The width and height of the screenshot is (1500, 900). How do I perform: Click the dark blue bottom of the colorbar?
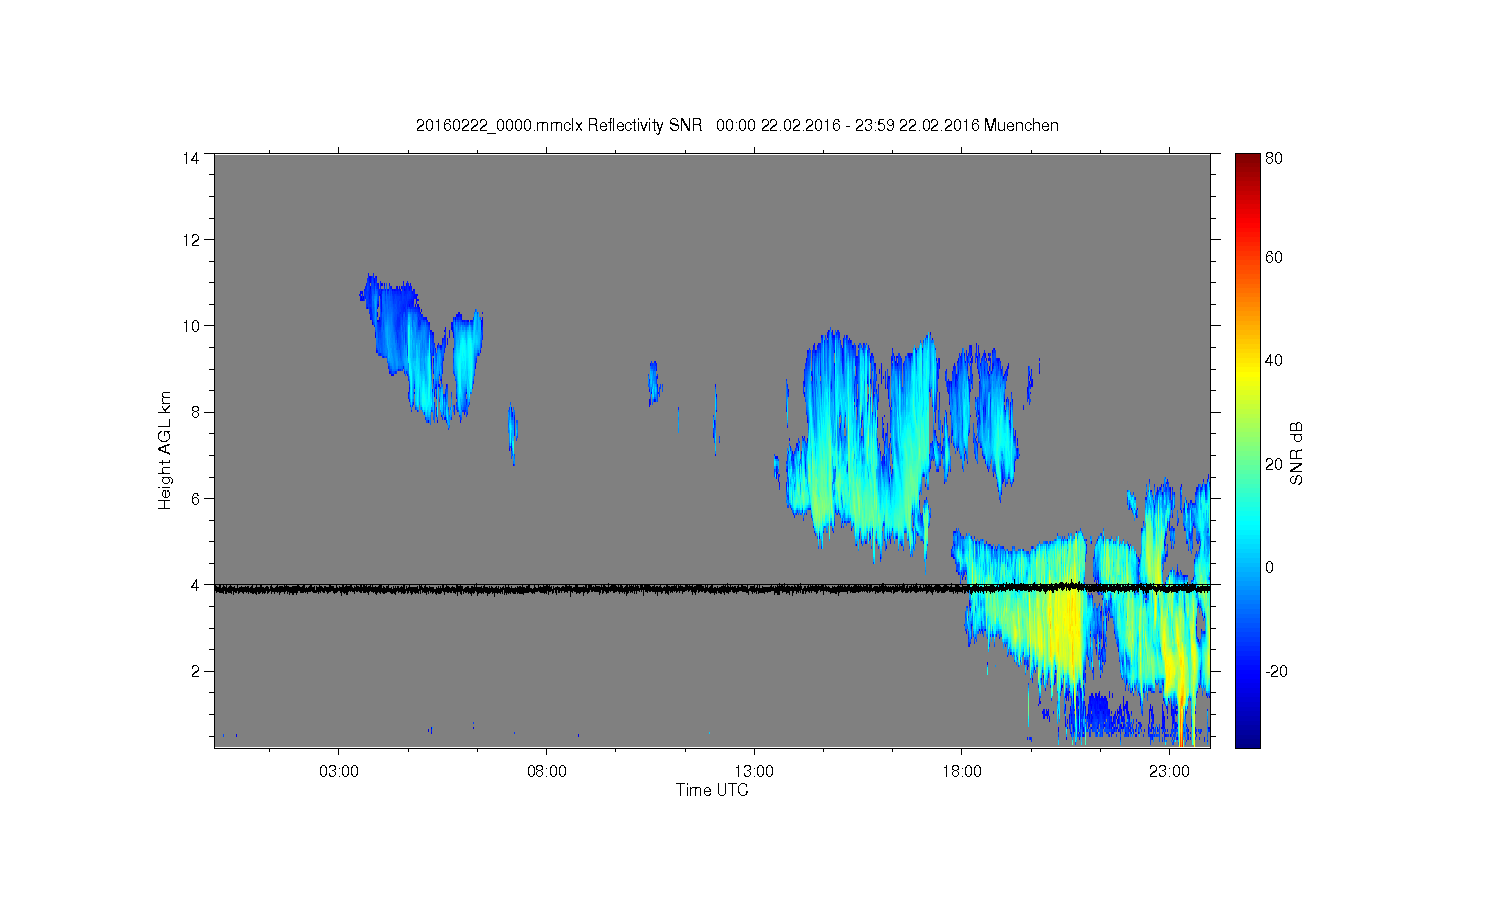1247,738
